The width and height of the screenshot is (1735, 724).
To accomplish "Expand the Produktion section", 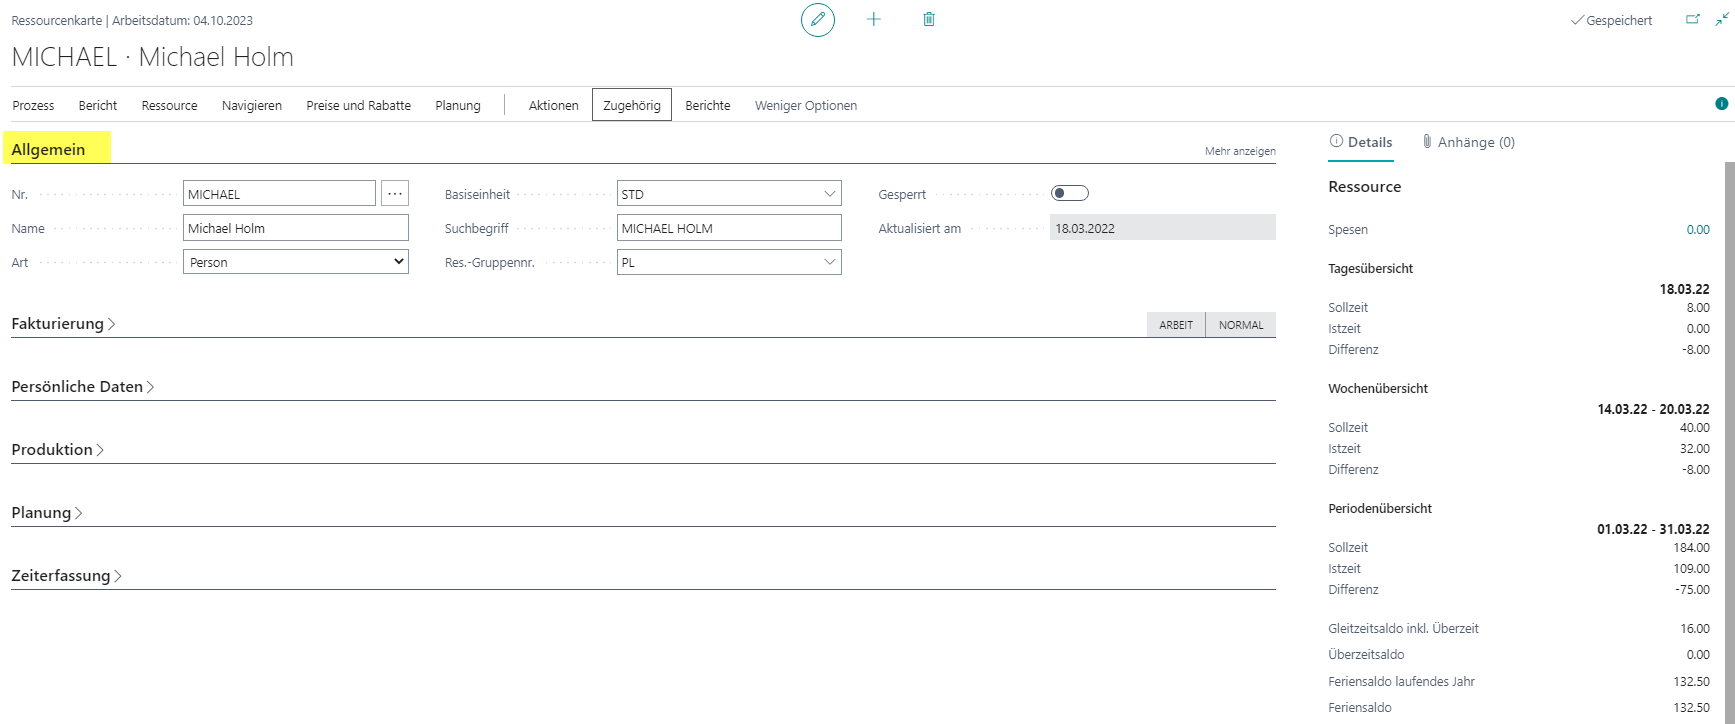I will pyautogui.click(x=58, y=450).
